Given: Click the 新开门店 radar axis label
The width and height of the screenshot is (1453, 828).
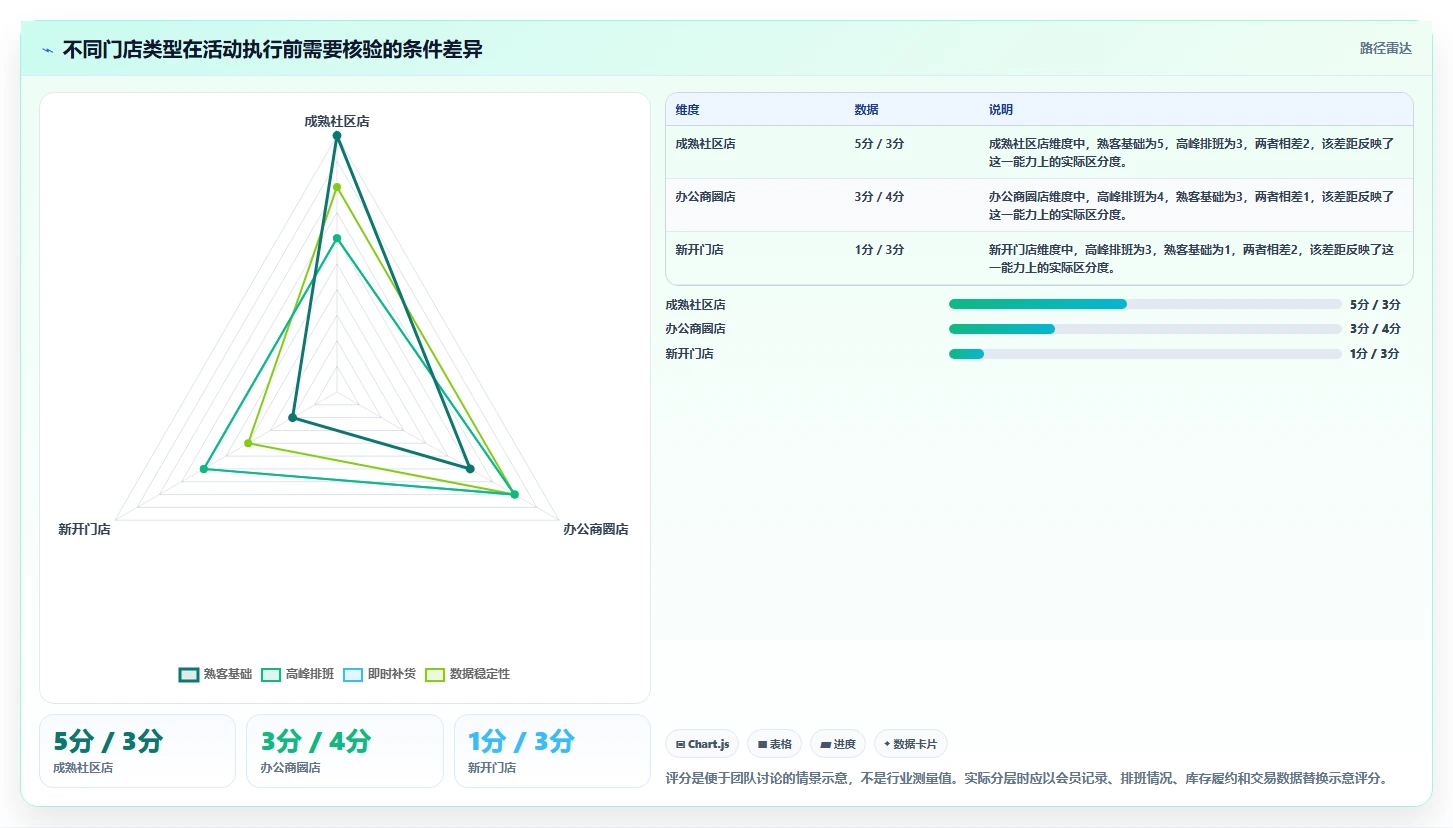Looking at the screenshot, I should [x=84, y=529].
